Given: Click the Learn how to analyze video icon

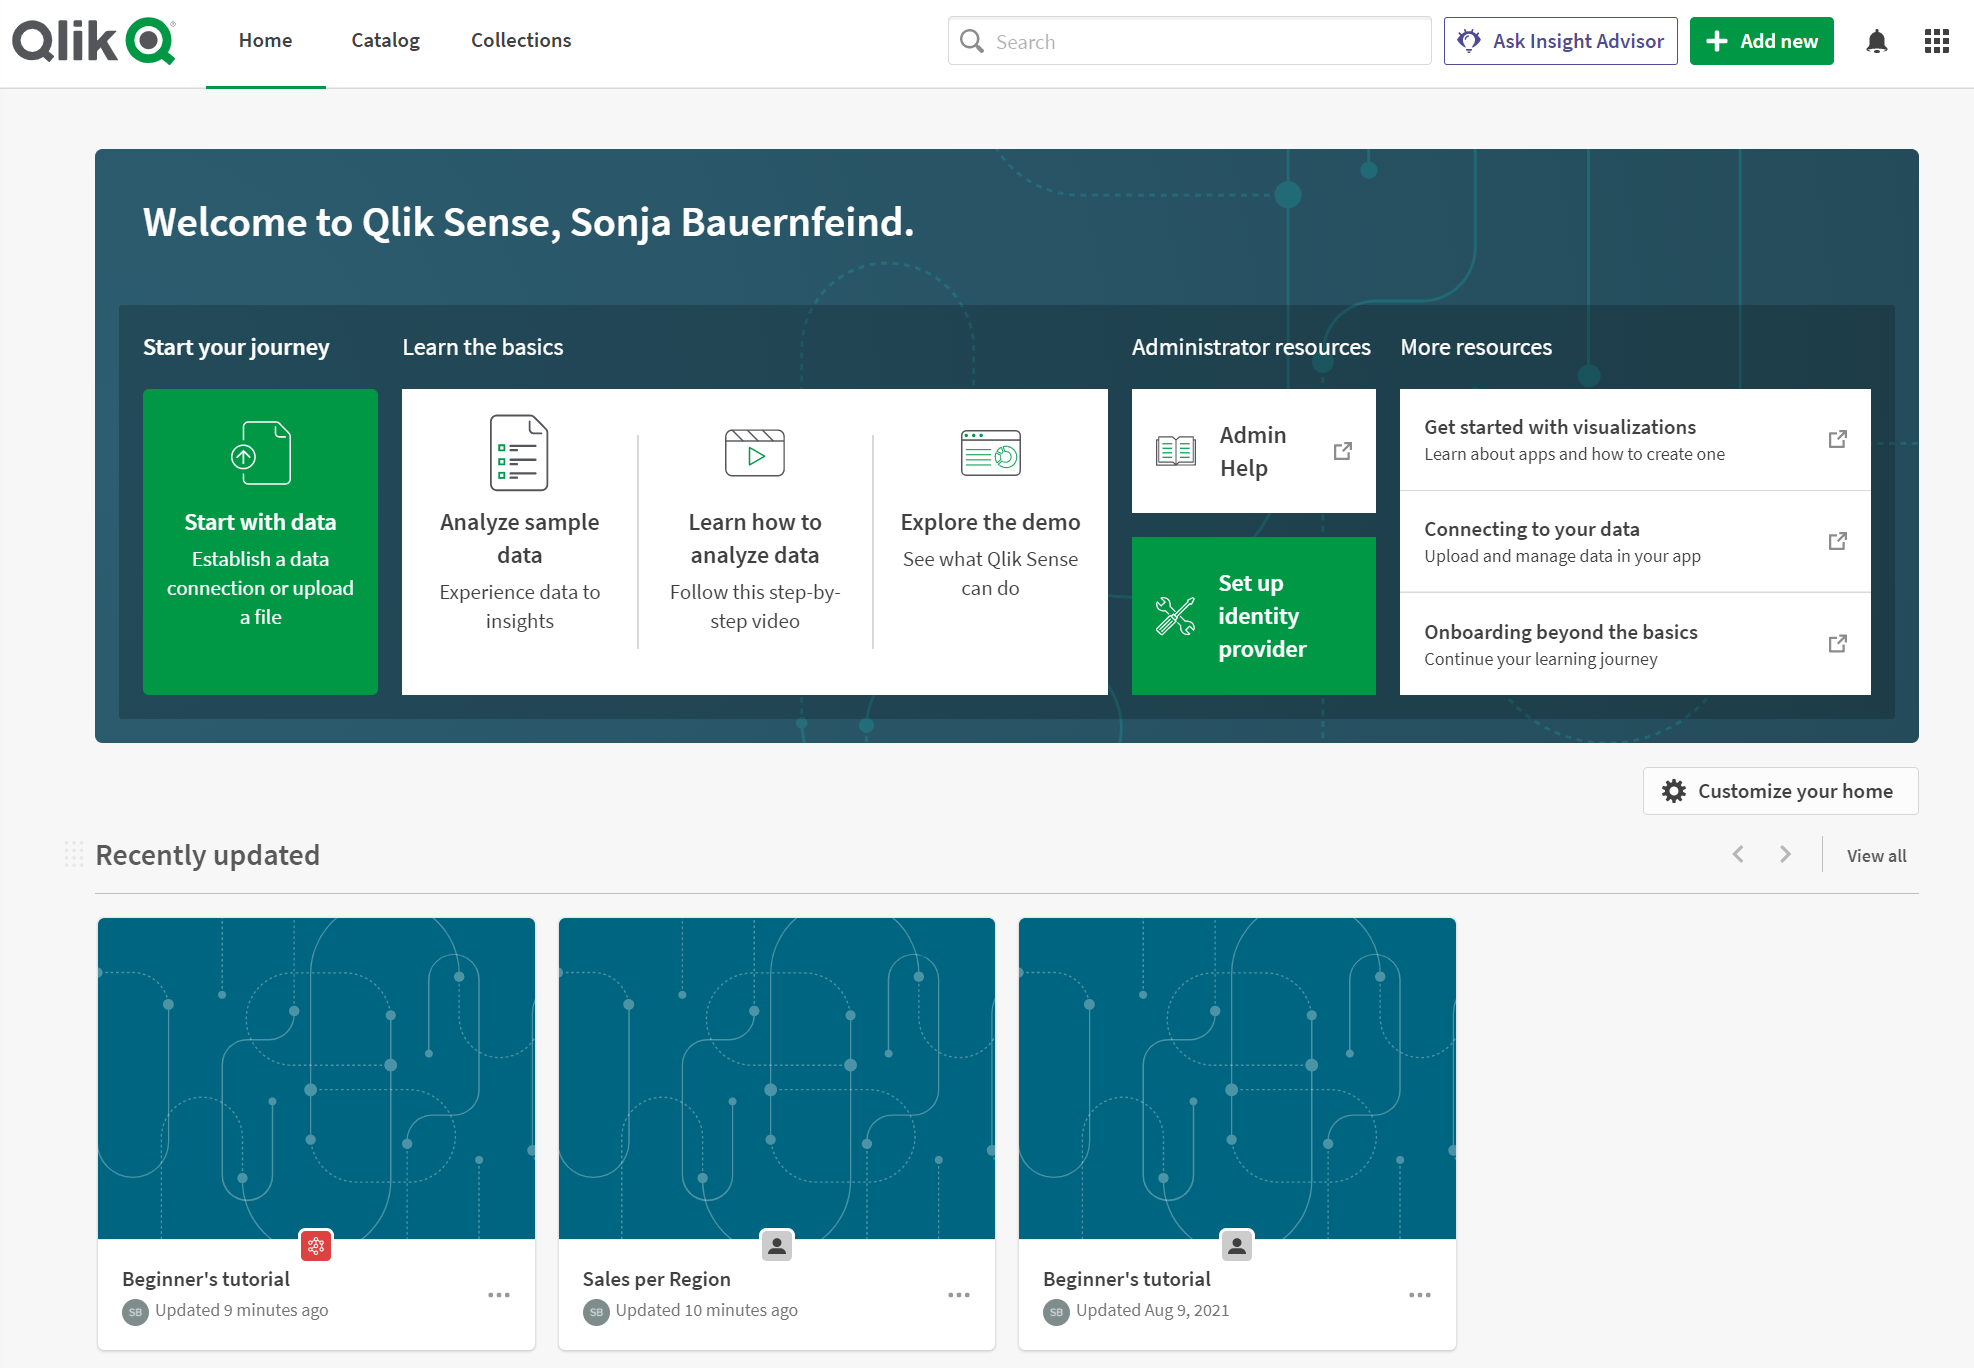Looking at the screenshot, I should (x=754, y=453).
